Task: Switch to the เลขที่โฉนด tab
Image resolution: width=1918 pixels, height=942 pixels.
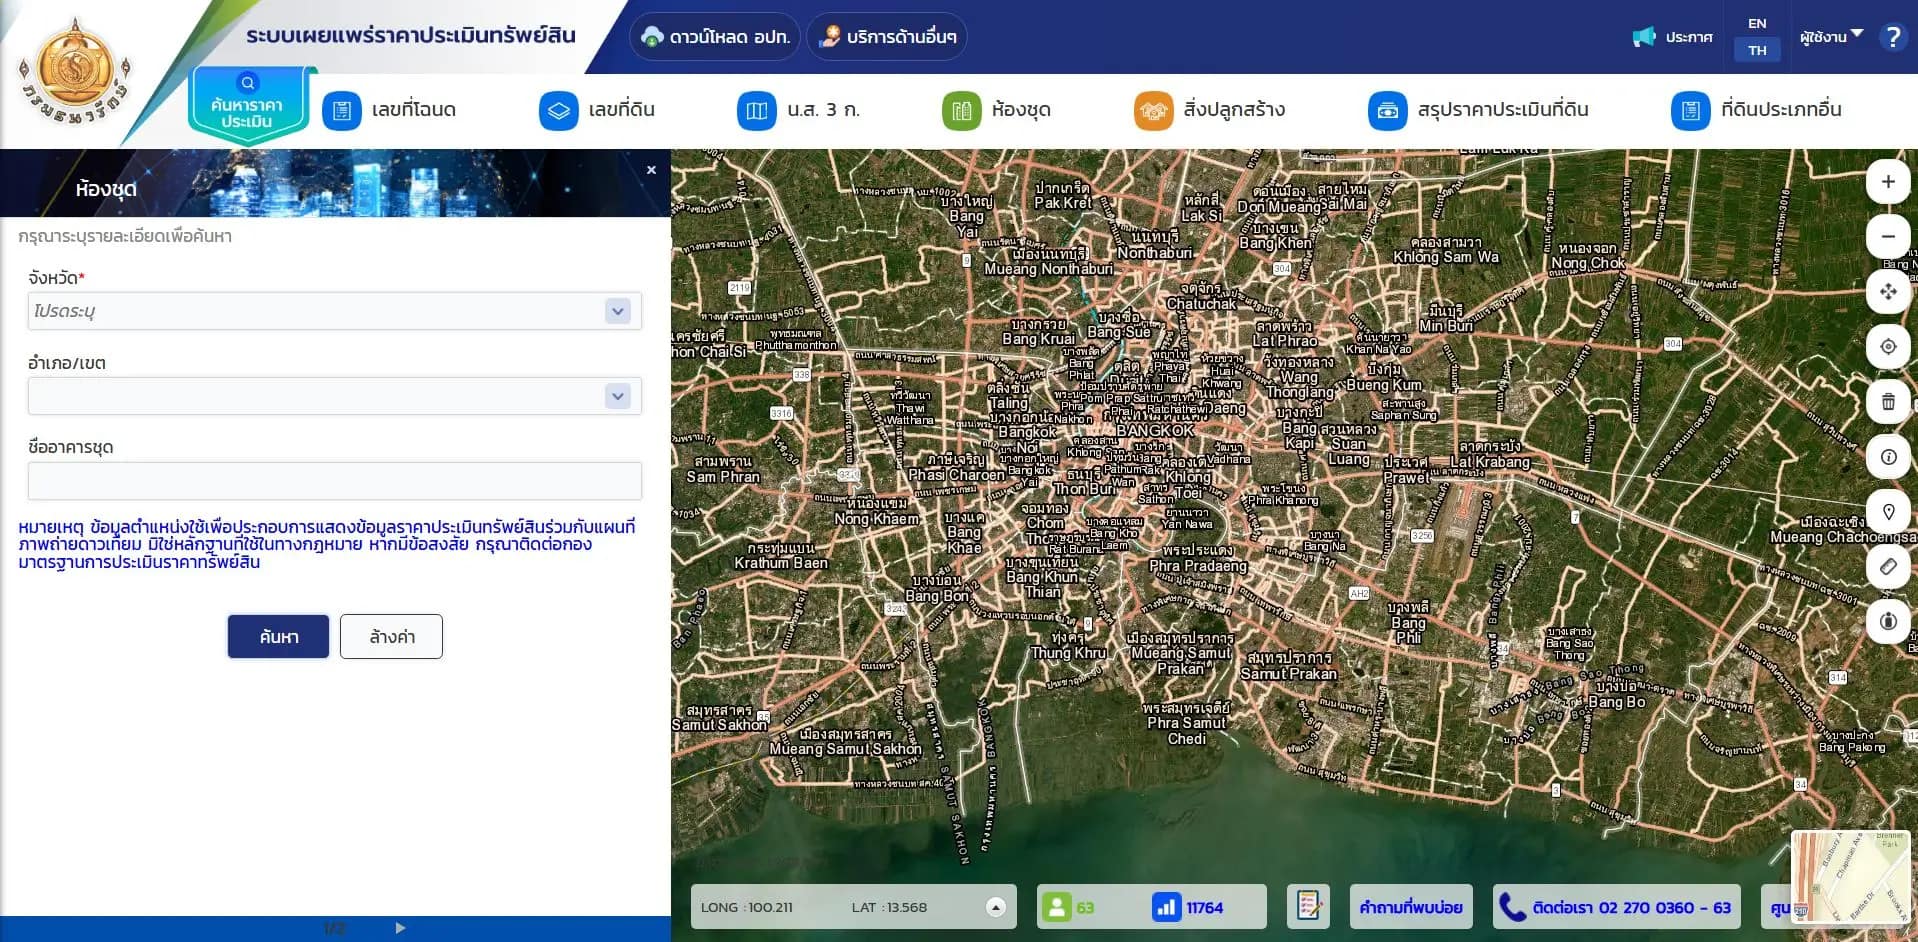Action: pos(390,110)
